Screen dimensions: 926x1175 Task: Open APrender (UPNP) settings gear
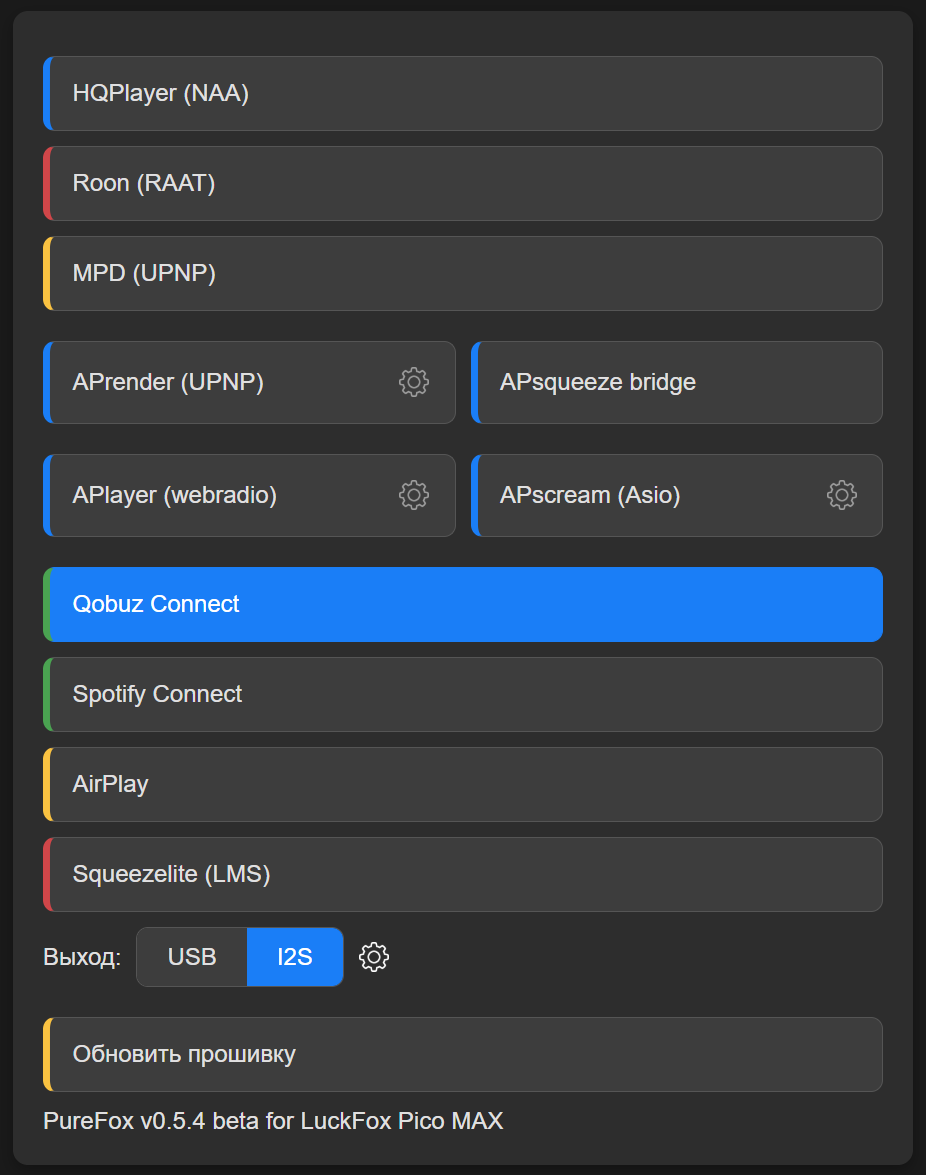(414, 382)
